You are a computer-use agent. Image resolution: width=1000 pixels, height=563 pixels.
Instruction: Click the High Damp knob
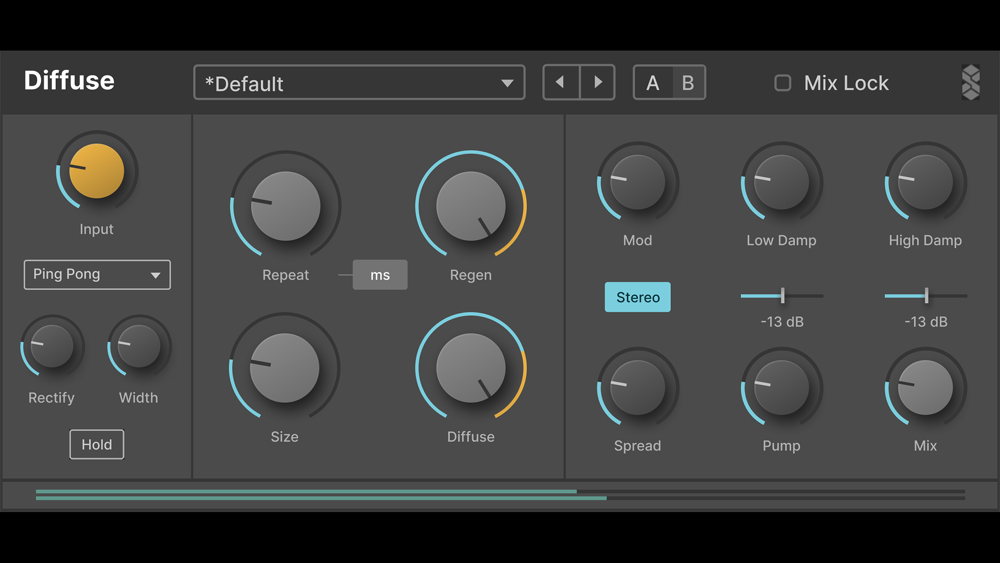[925, 182]
